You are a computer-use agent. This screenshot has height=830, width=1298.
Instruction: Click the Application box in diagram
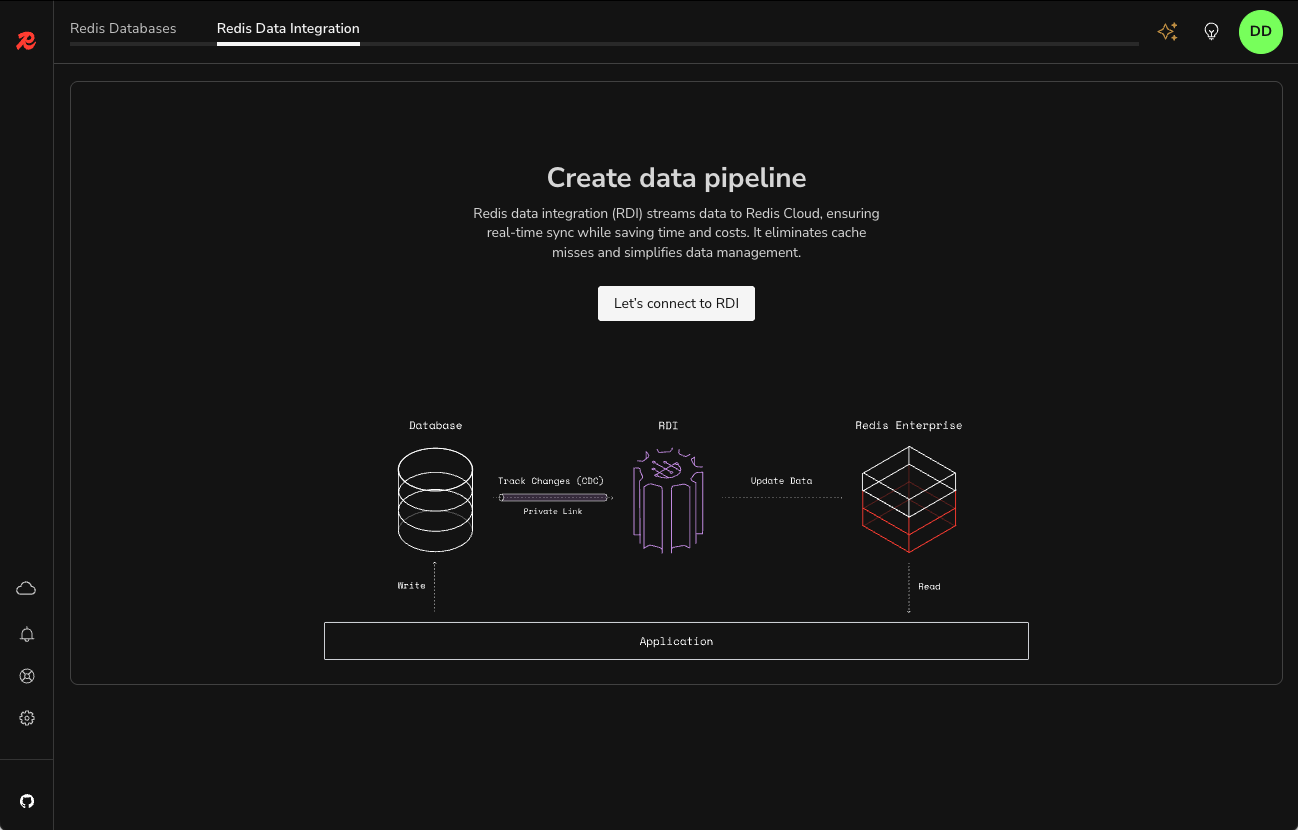676,641
